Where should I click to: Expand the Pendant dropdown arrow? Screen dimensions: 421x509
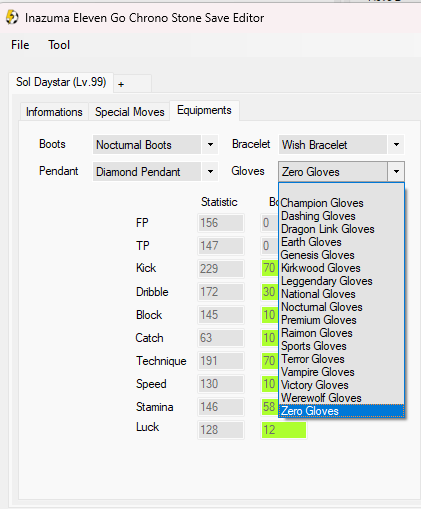click(x=210, y=172)
